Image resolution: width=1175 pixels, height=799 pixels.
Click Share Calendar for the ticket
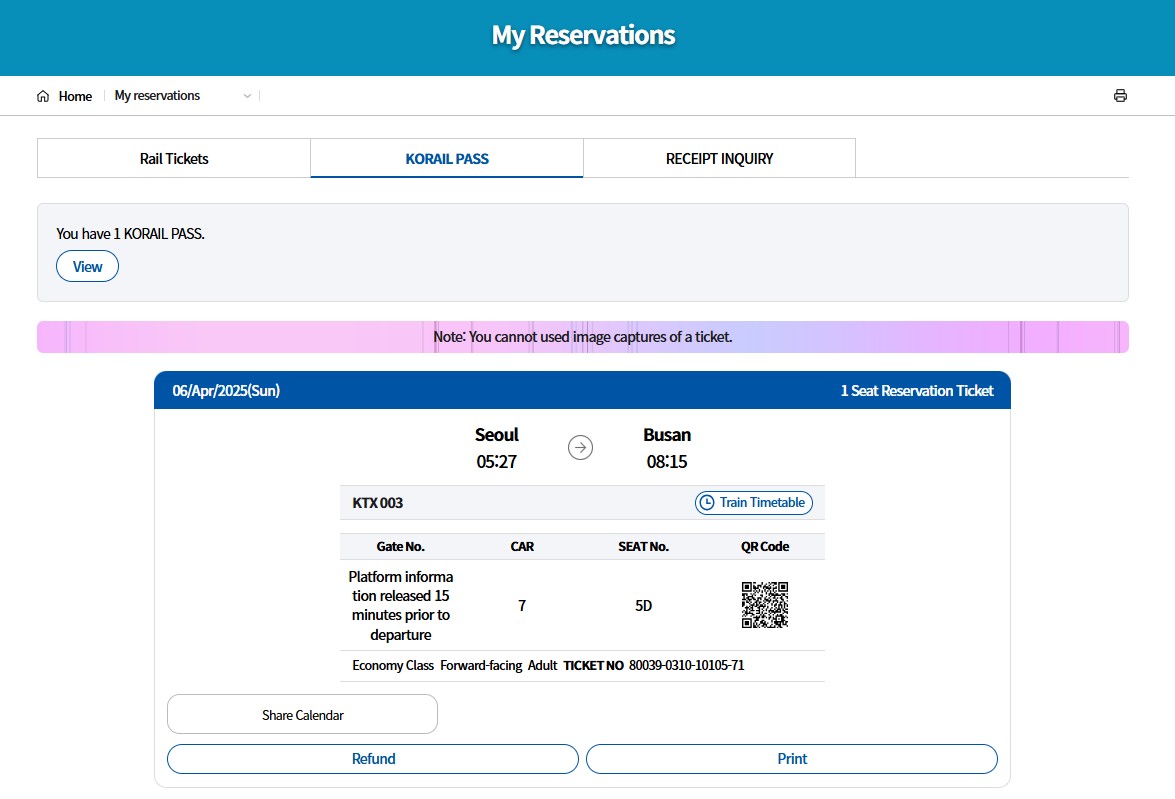tap(302, 714)
